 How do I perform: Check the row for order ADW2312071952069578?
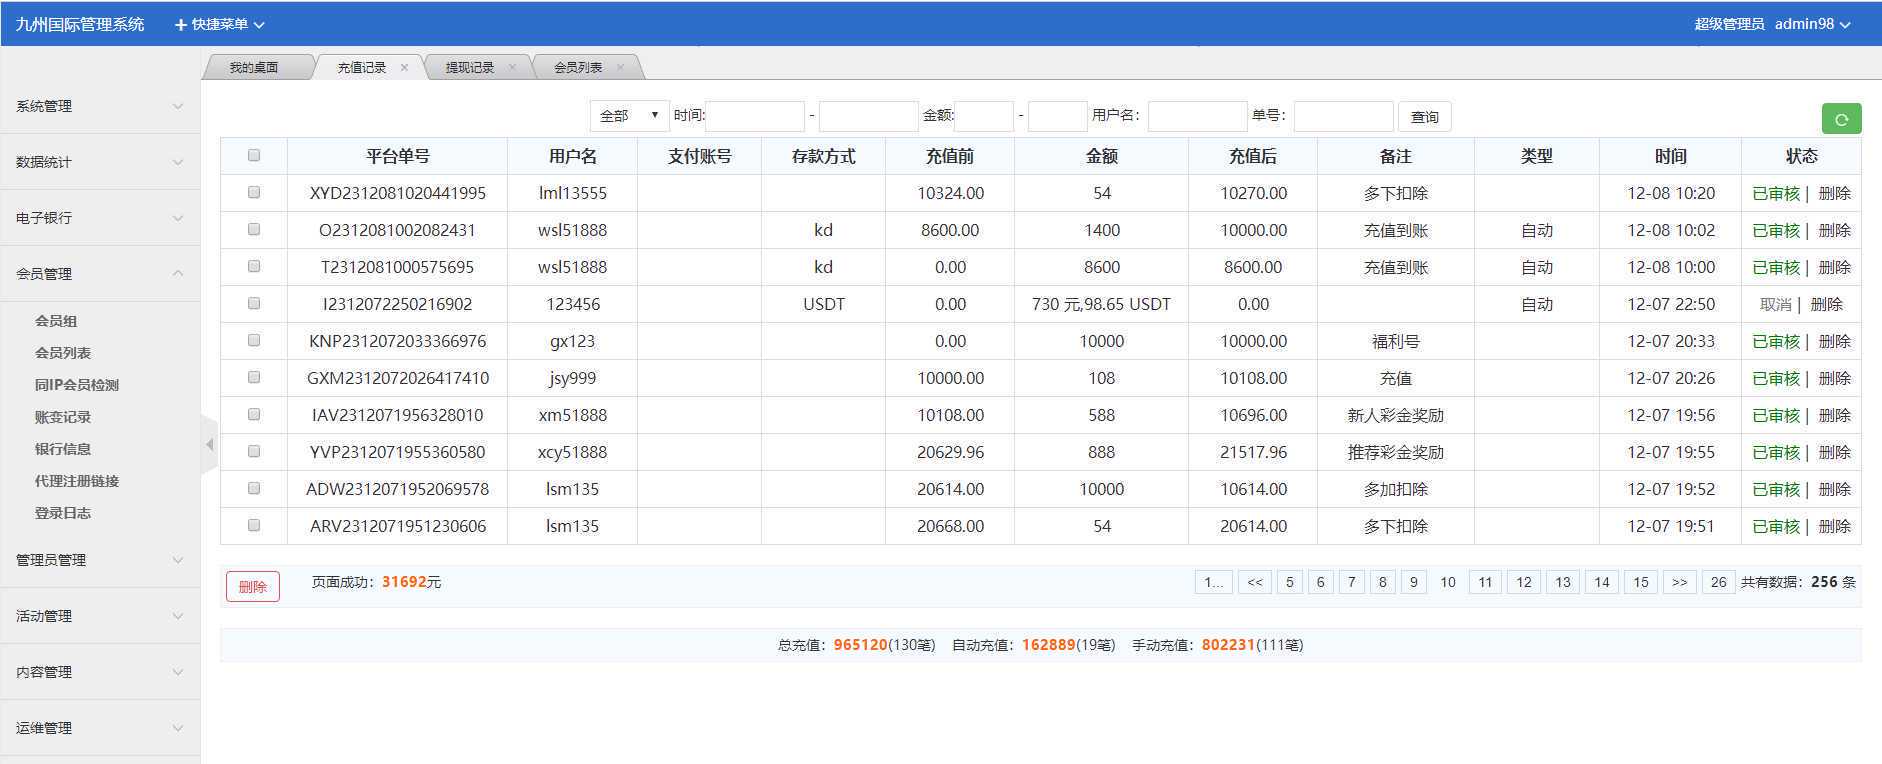click(254, 488)
